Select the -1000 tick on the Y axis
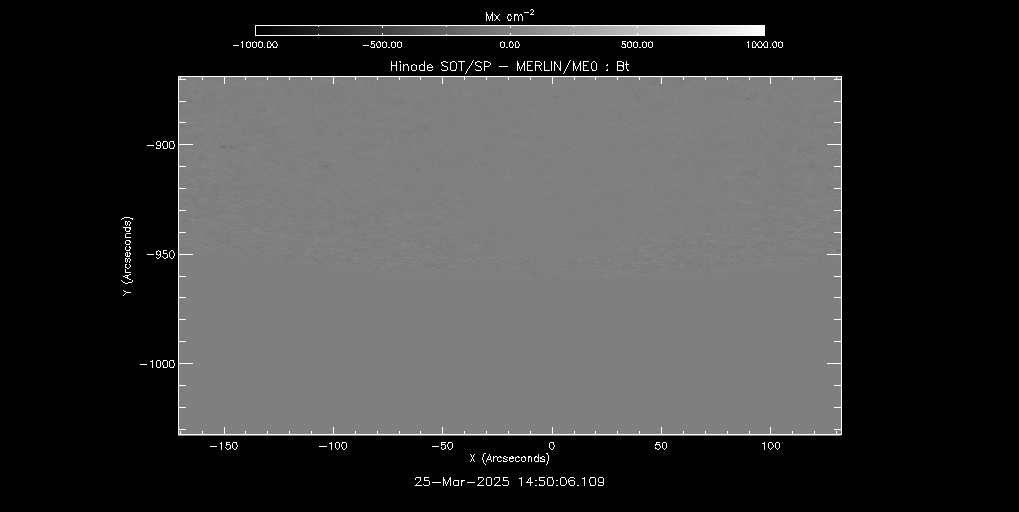This screenshot has width=1019, height=512. (x=159, y=364)
